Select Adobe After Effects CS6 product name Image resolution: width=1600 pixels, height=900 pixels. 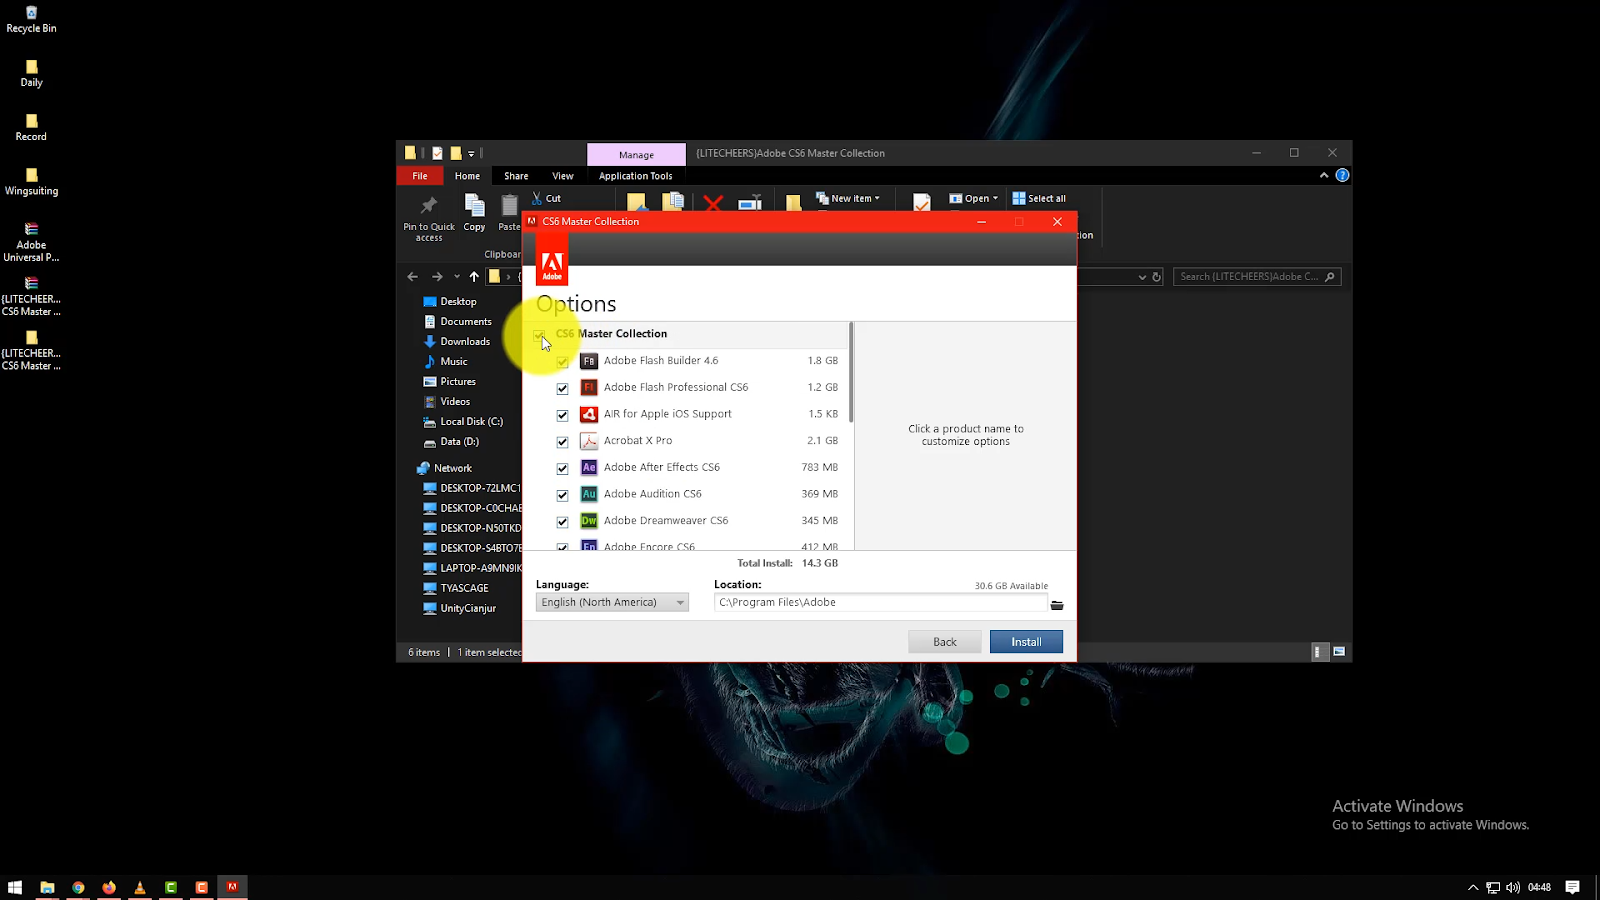pyautogui.click(x=662, y=467)
